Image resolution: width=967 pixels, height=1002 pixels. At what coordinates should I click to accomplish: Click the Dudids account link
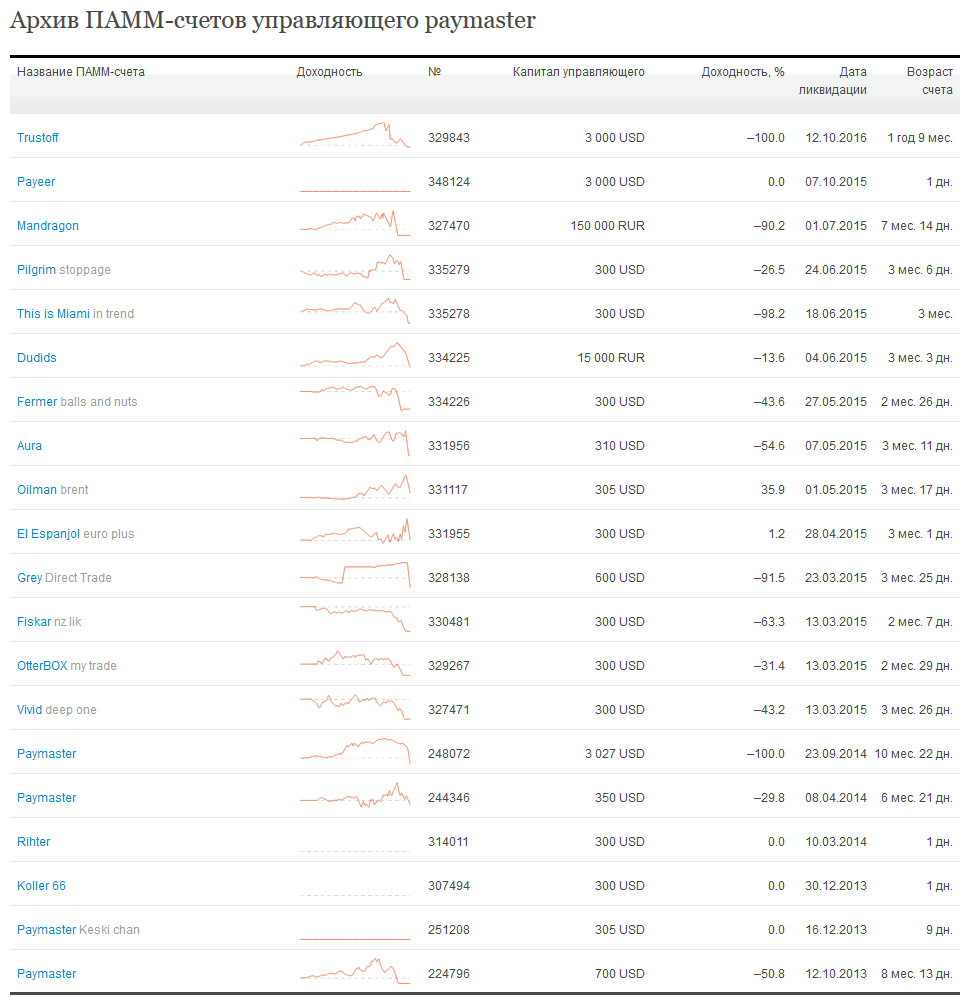pyautogui.click(x=37, y=358)
